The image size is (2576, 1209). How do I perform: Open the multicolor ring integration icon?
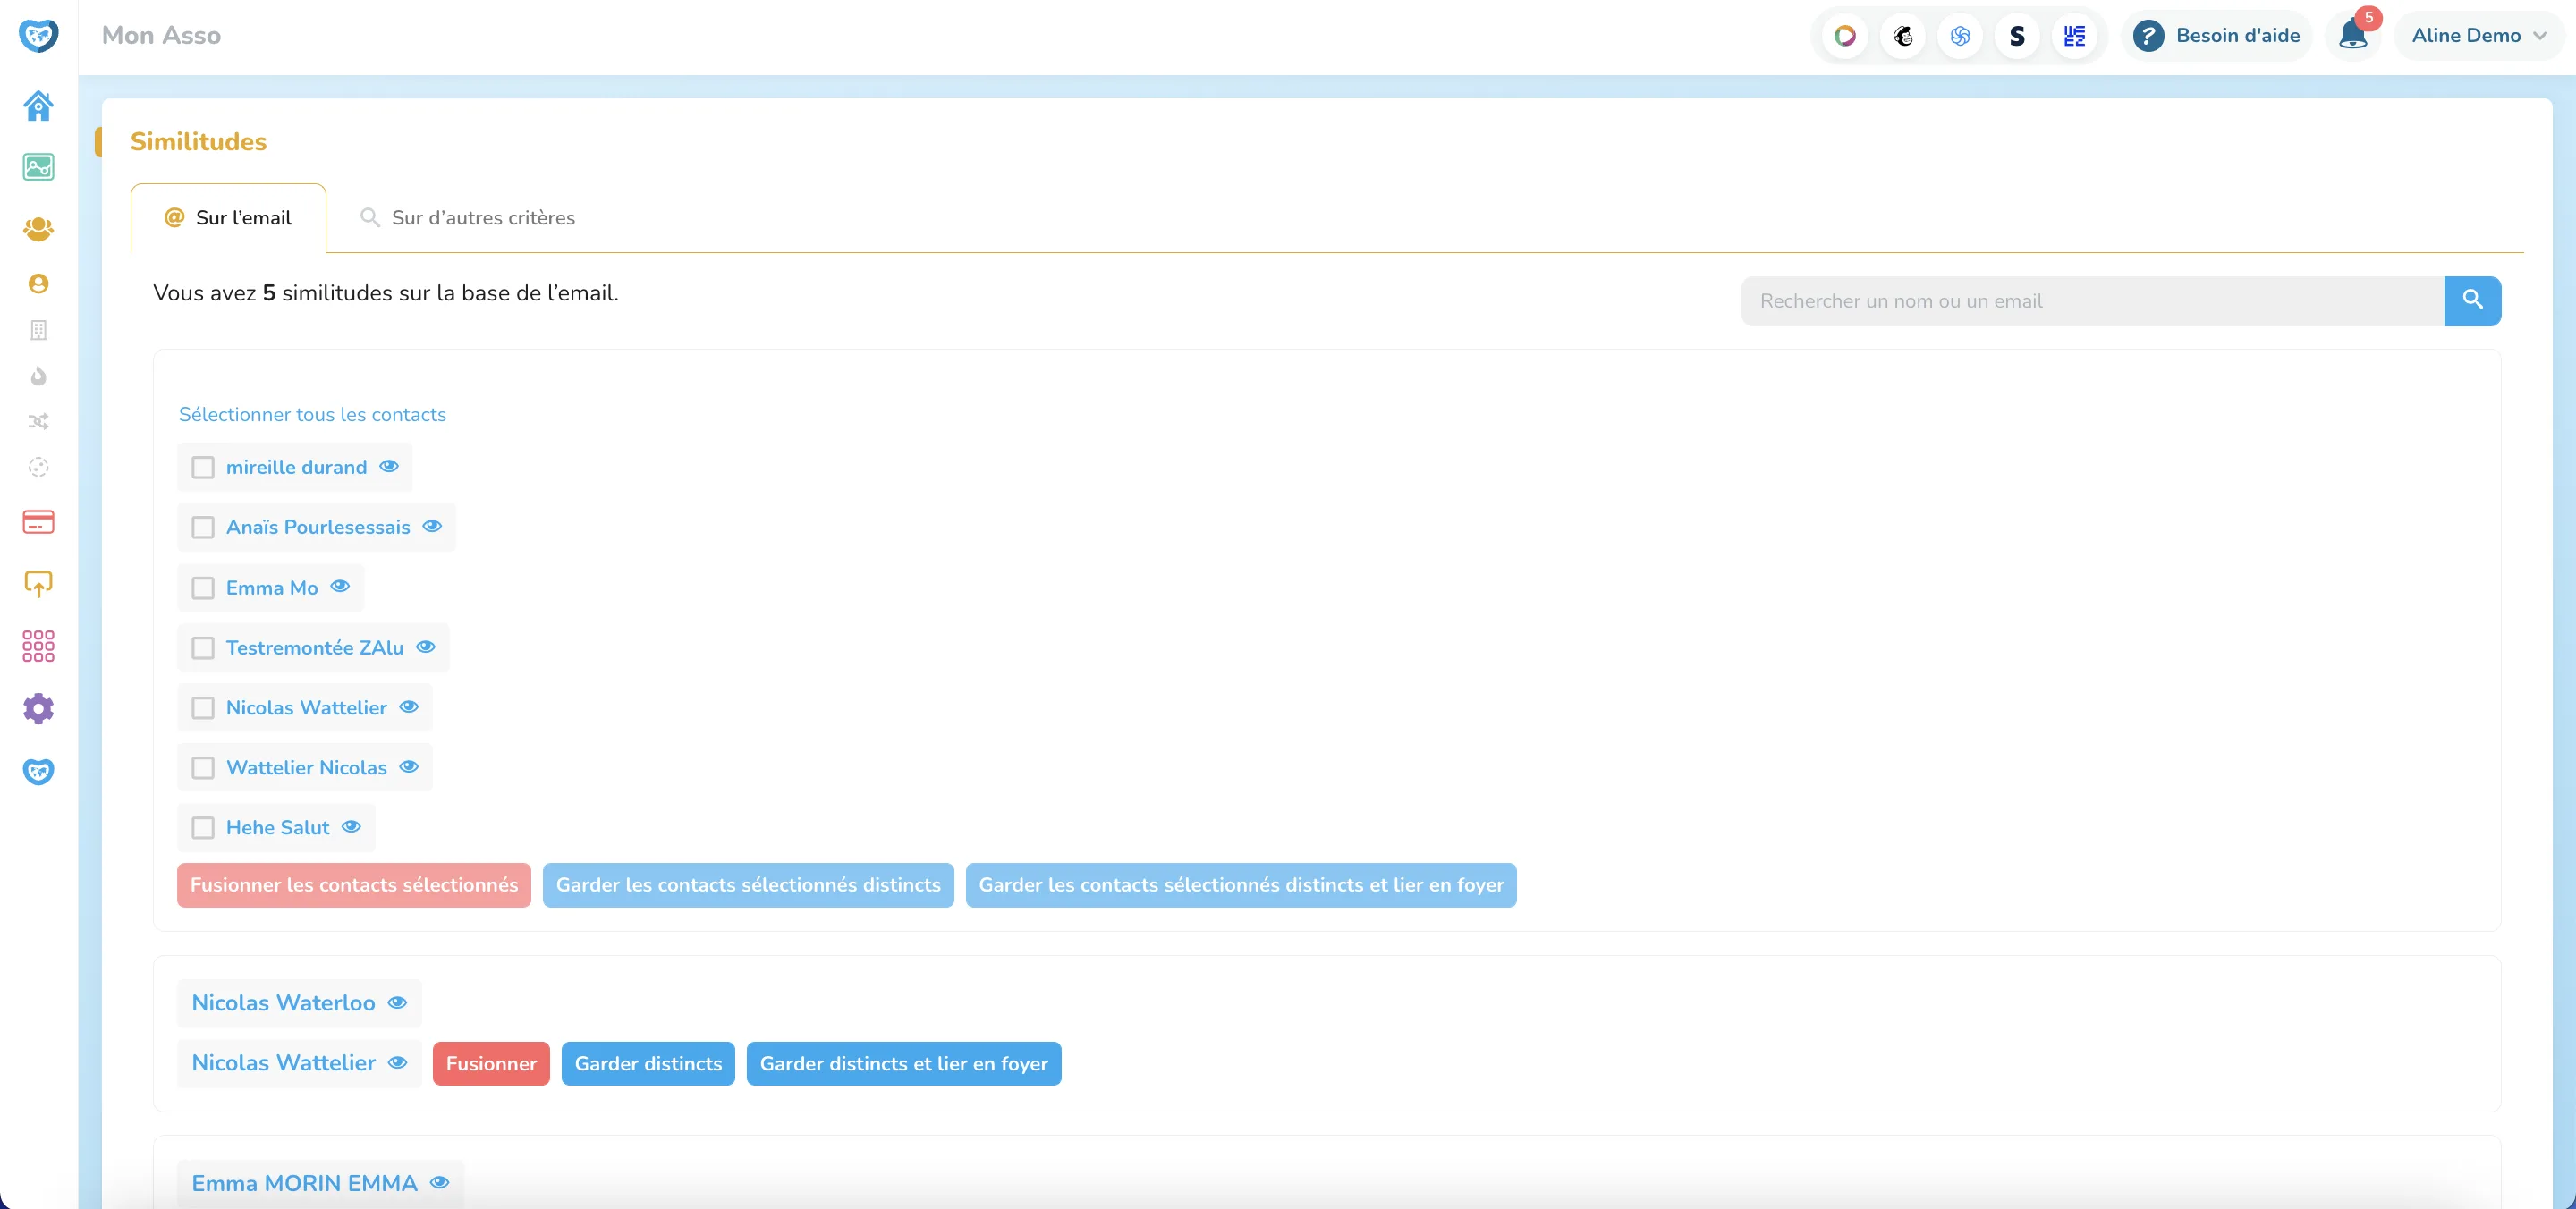coord(1845,36)
